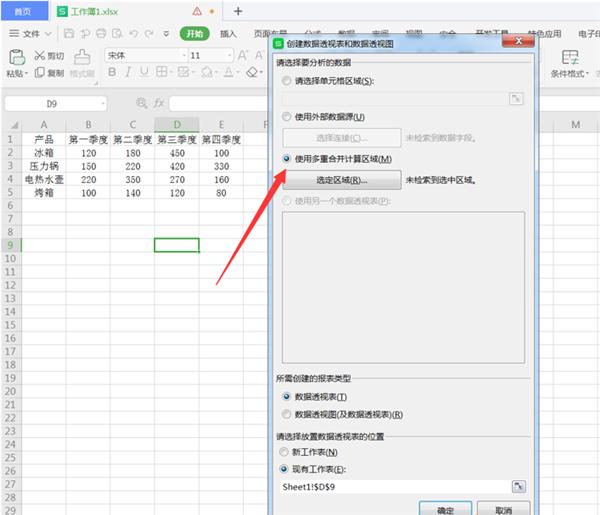Select 现有工作表(E) placement option

click(284, 469)
